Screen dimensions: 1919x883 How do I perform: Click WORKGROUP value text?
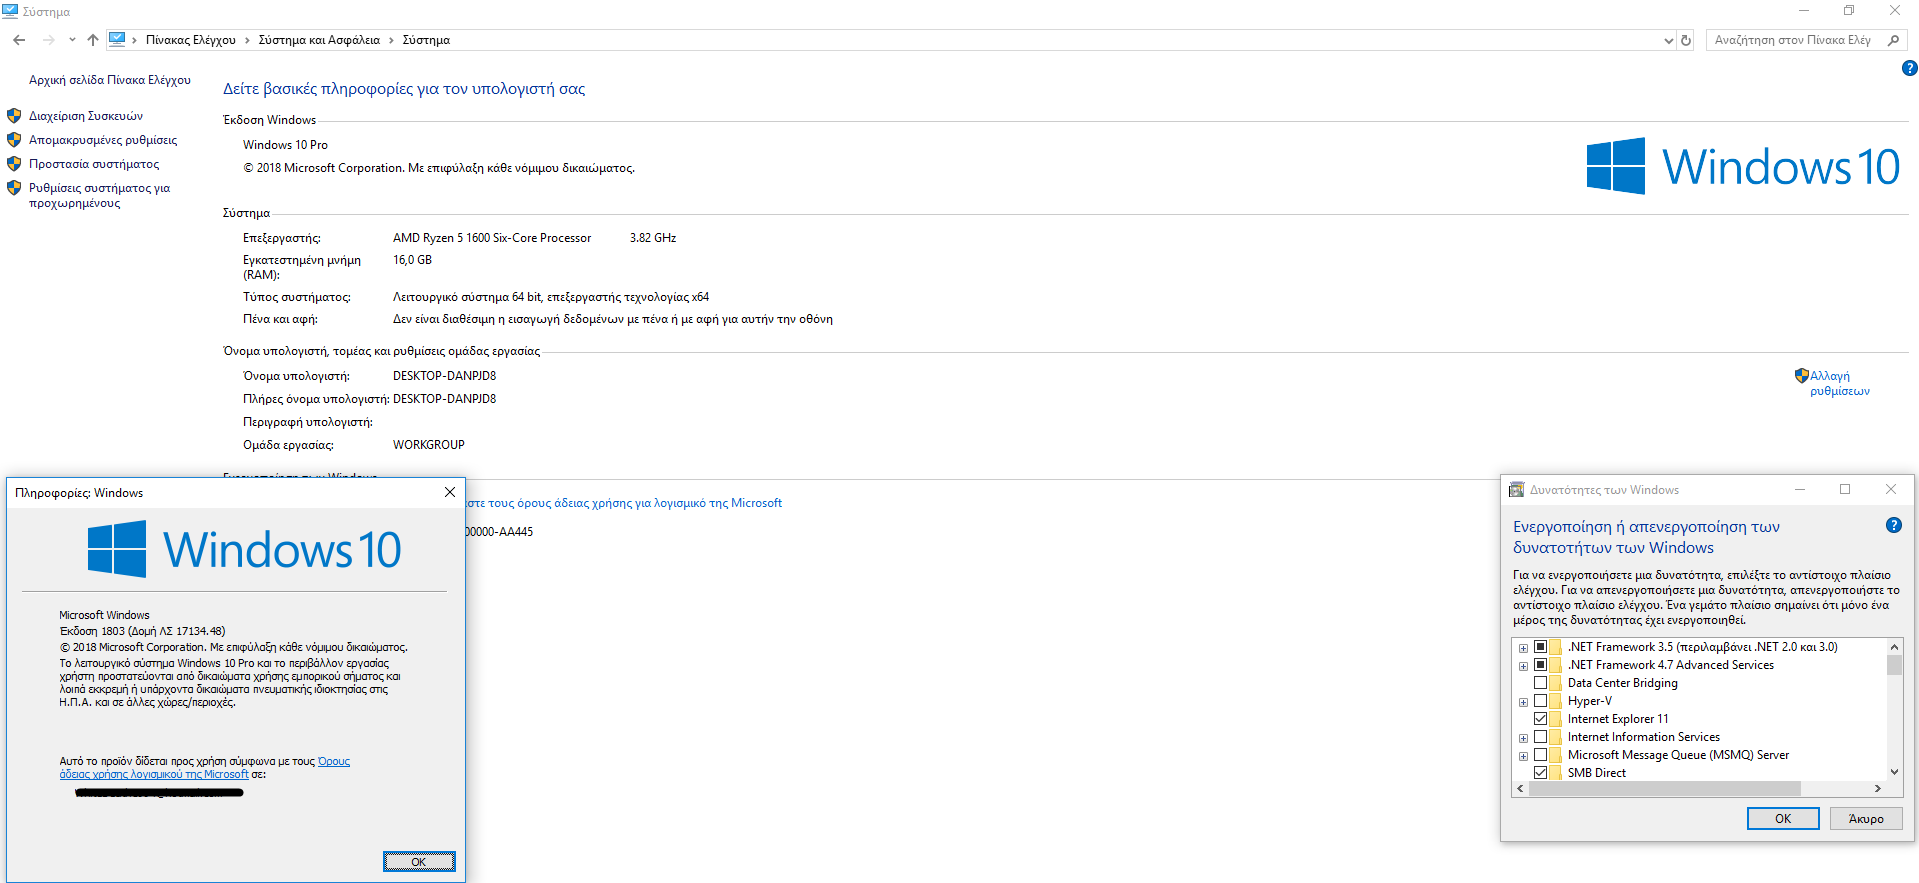(x=428, y=445)
